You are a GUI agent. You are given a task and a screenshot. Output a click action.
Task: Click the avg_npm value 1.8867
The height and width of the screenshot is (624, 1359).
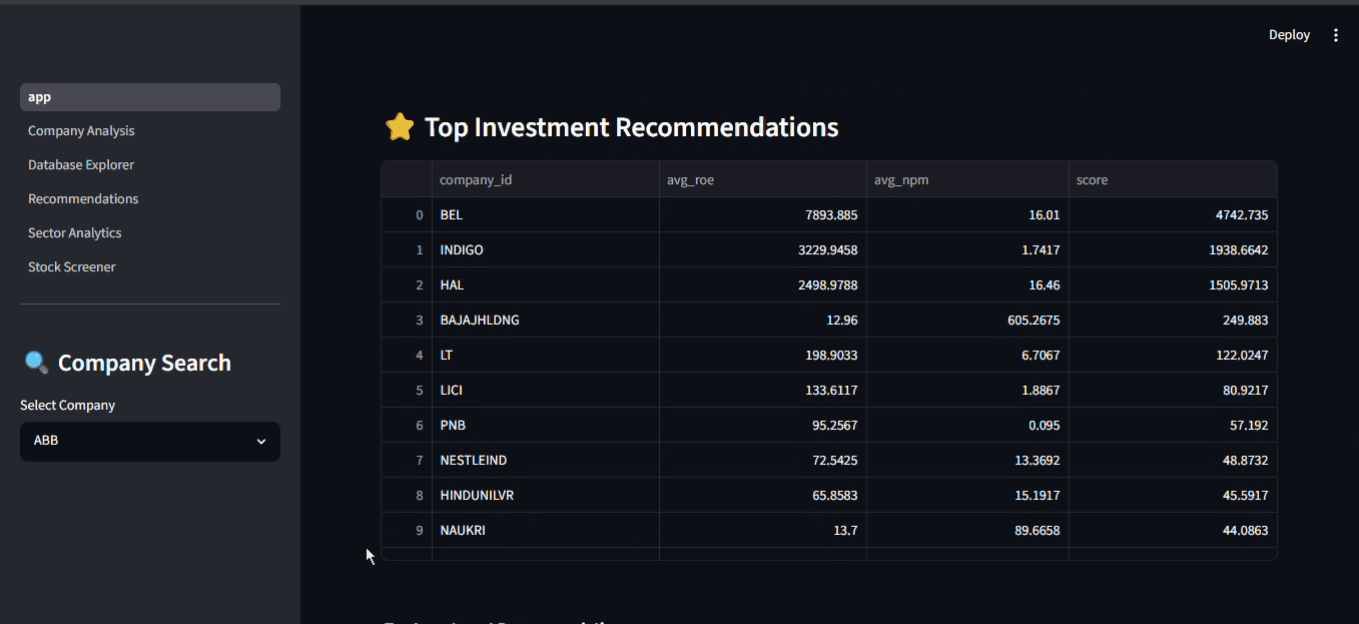pyautogui.click(x=967, y=390)
